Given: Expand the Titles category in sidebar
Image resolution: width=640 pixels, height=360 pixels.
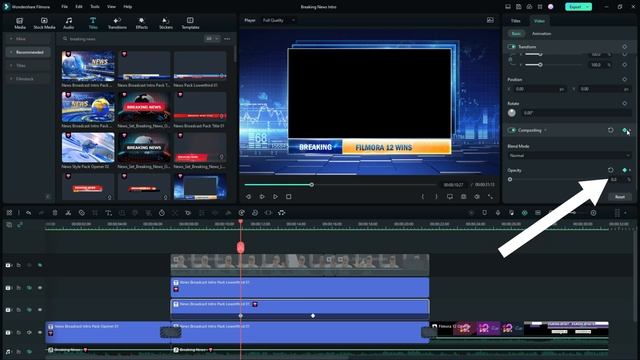Looking at the screenshot, I should pos(28,65).
